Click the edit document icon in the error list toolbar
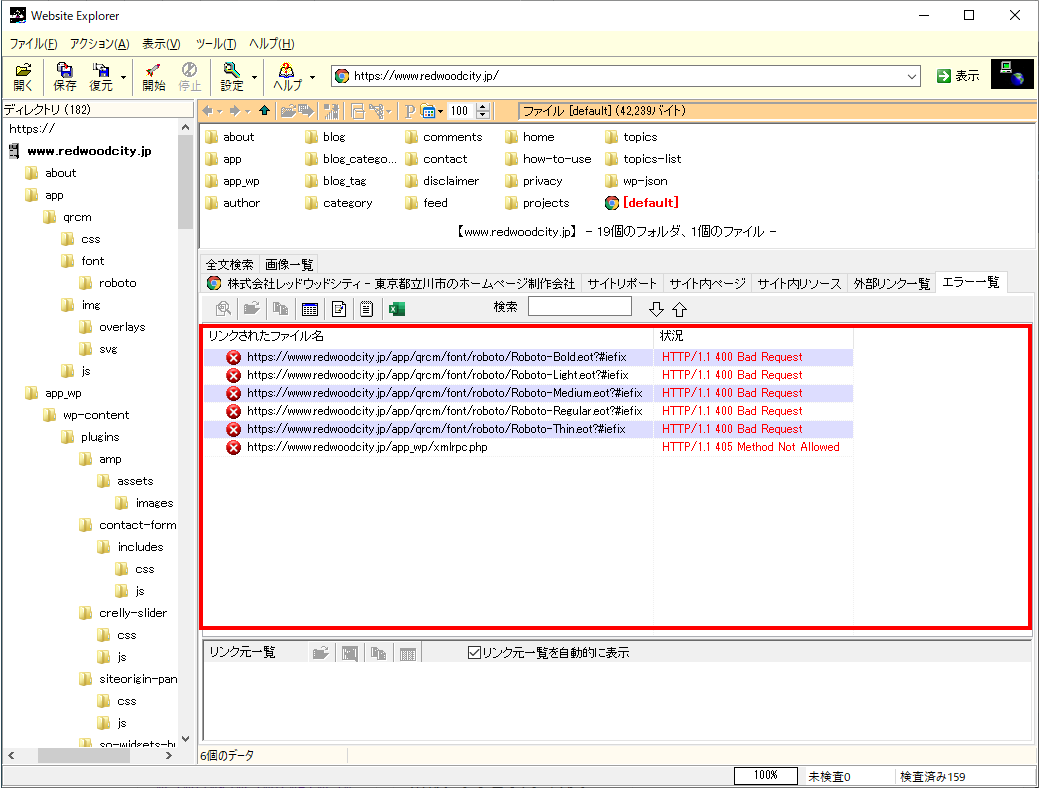 coord(339,309)
